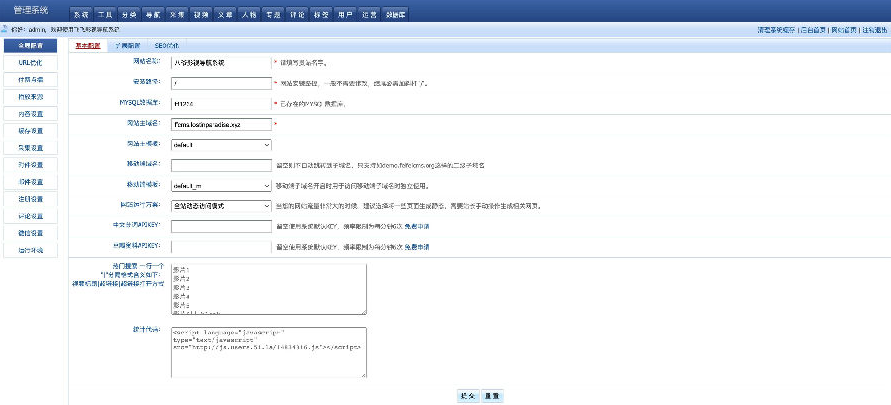Focus the 中文分词APIKEY input field
The width and height of the screenshot is (891, 405).
tap(222, 226)
